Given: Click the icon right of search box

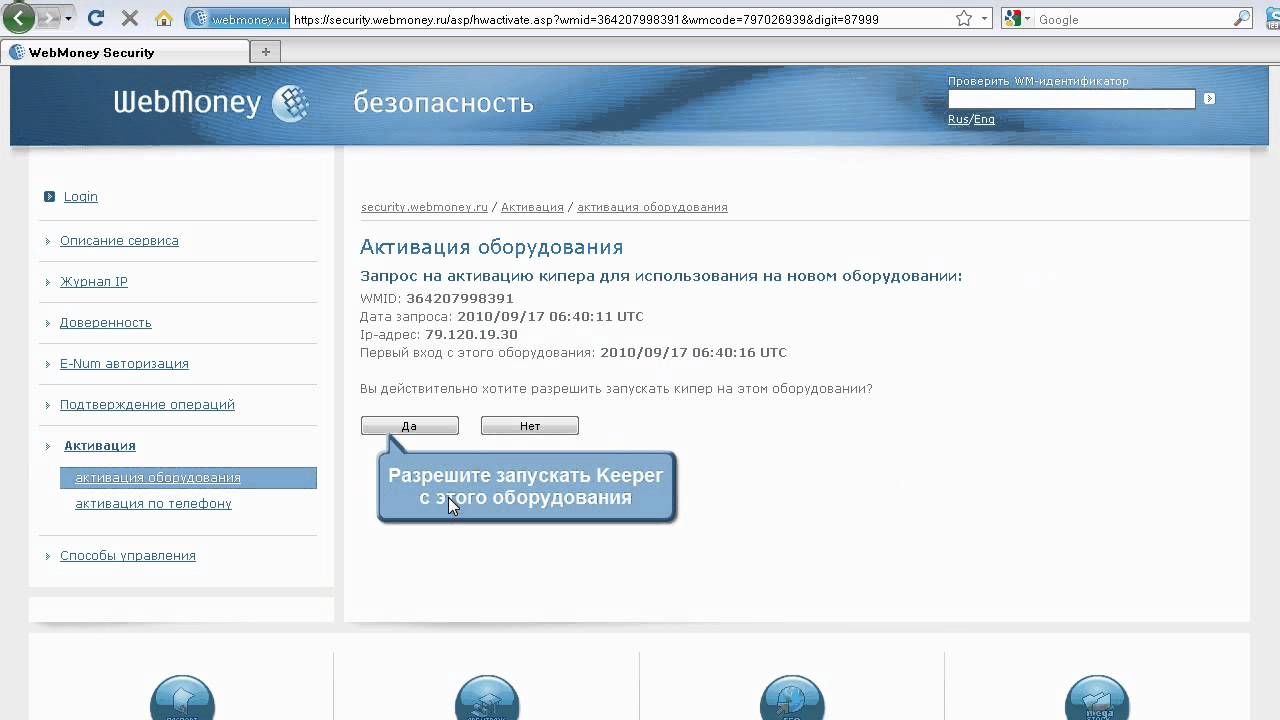Looking at the screenshot, I should (1271, 19).
